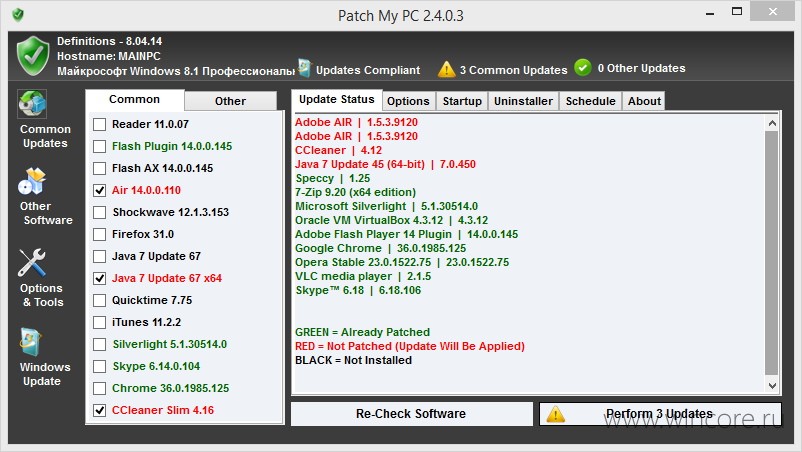
Task: Click the green shield status icon
Action: (33, 56)
